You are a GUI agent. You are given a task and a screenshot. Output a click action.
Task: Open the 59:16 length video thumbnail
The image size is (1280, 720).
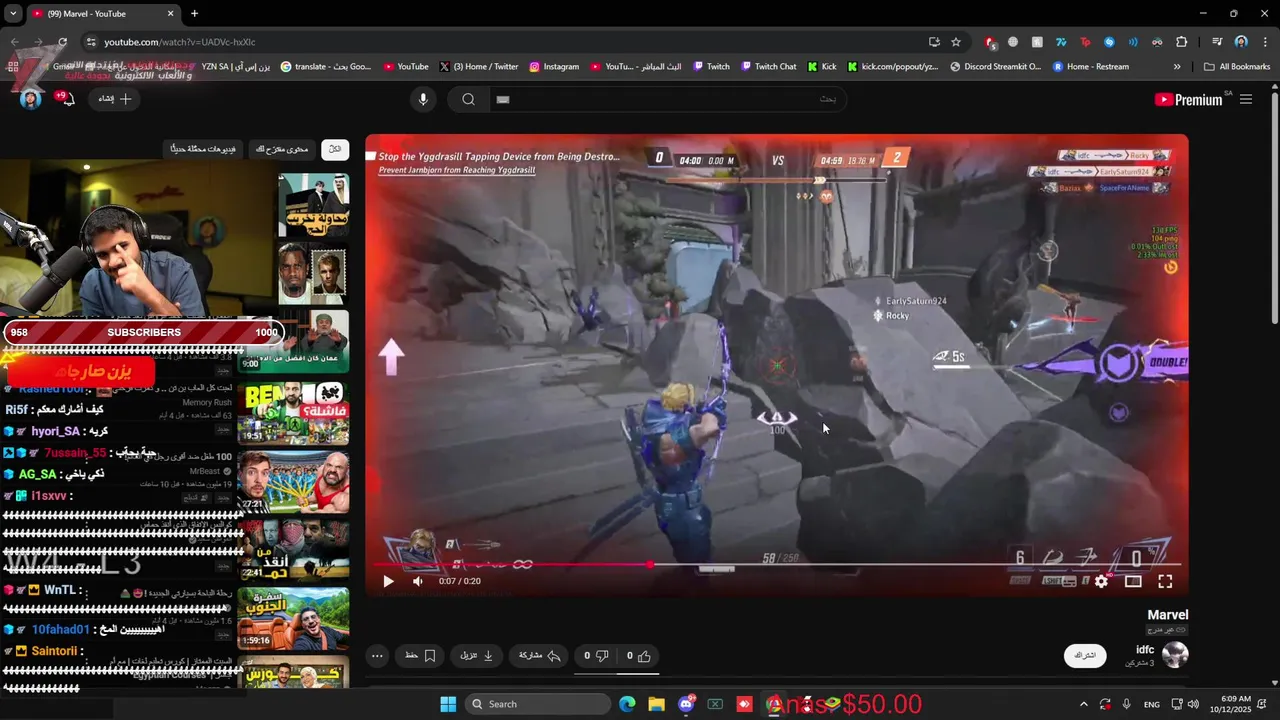tap(293, 618)
